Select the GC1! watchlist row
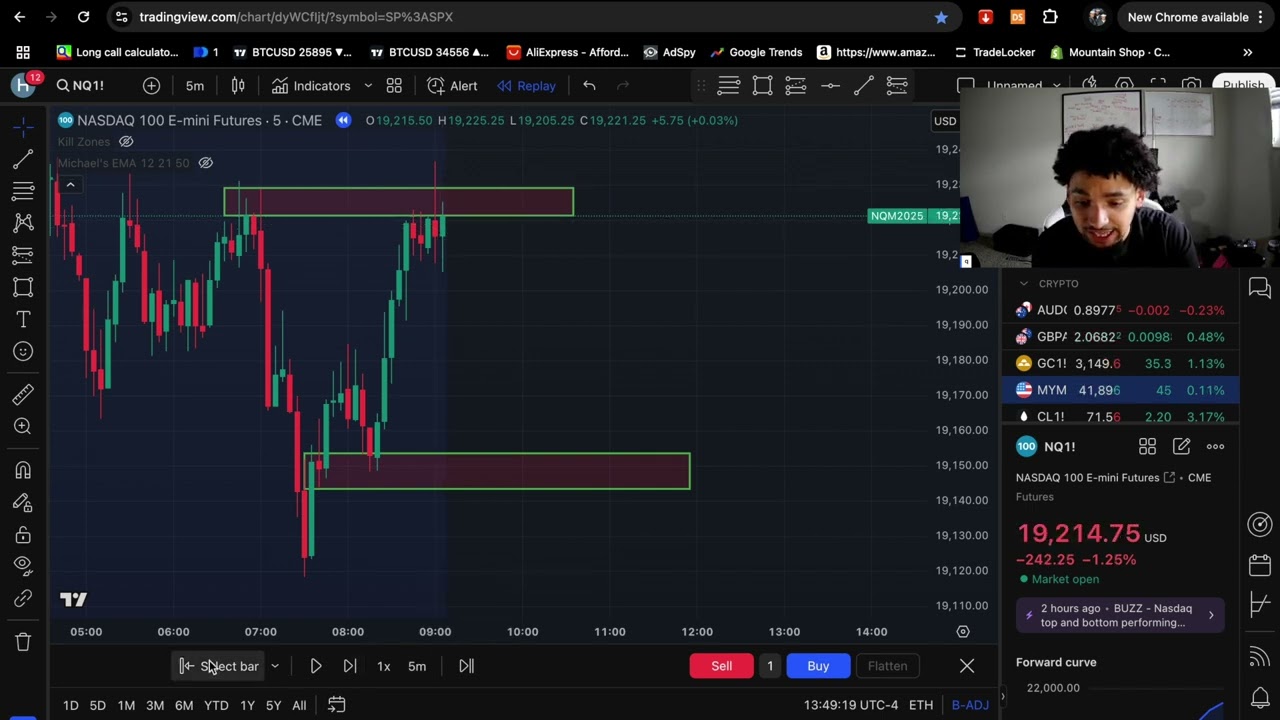This screenshot has height=720, width=1280. [x=1120, y=364]
